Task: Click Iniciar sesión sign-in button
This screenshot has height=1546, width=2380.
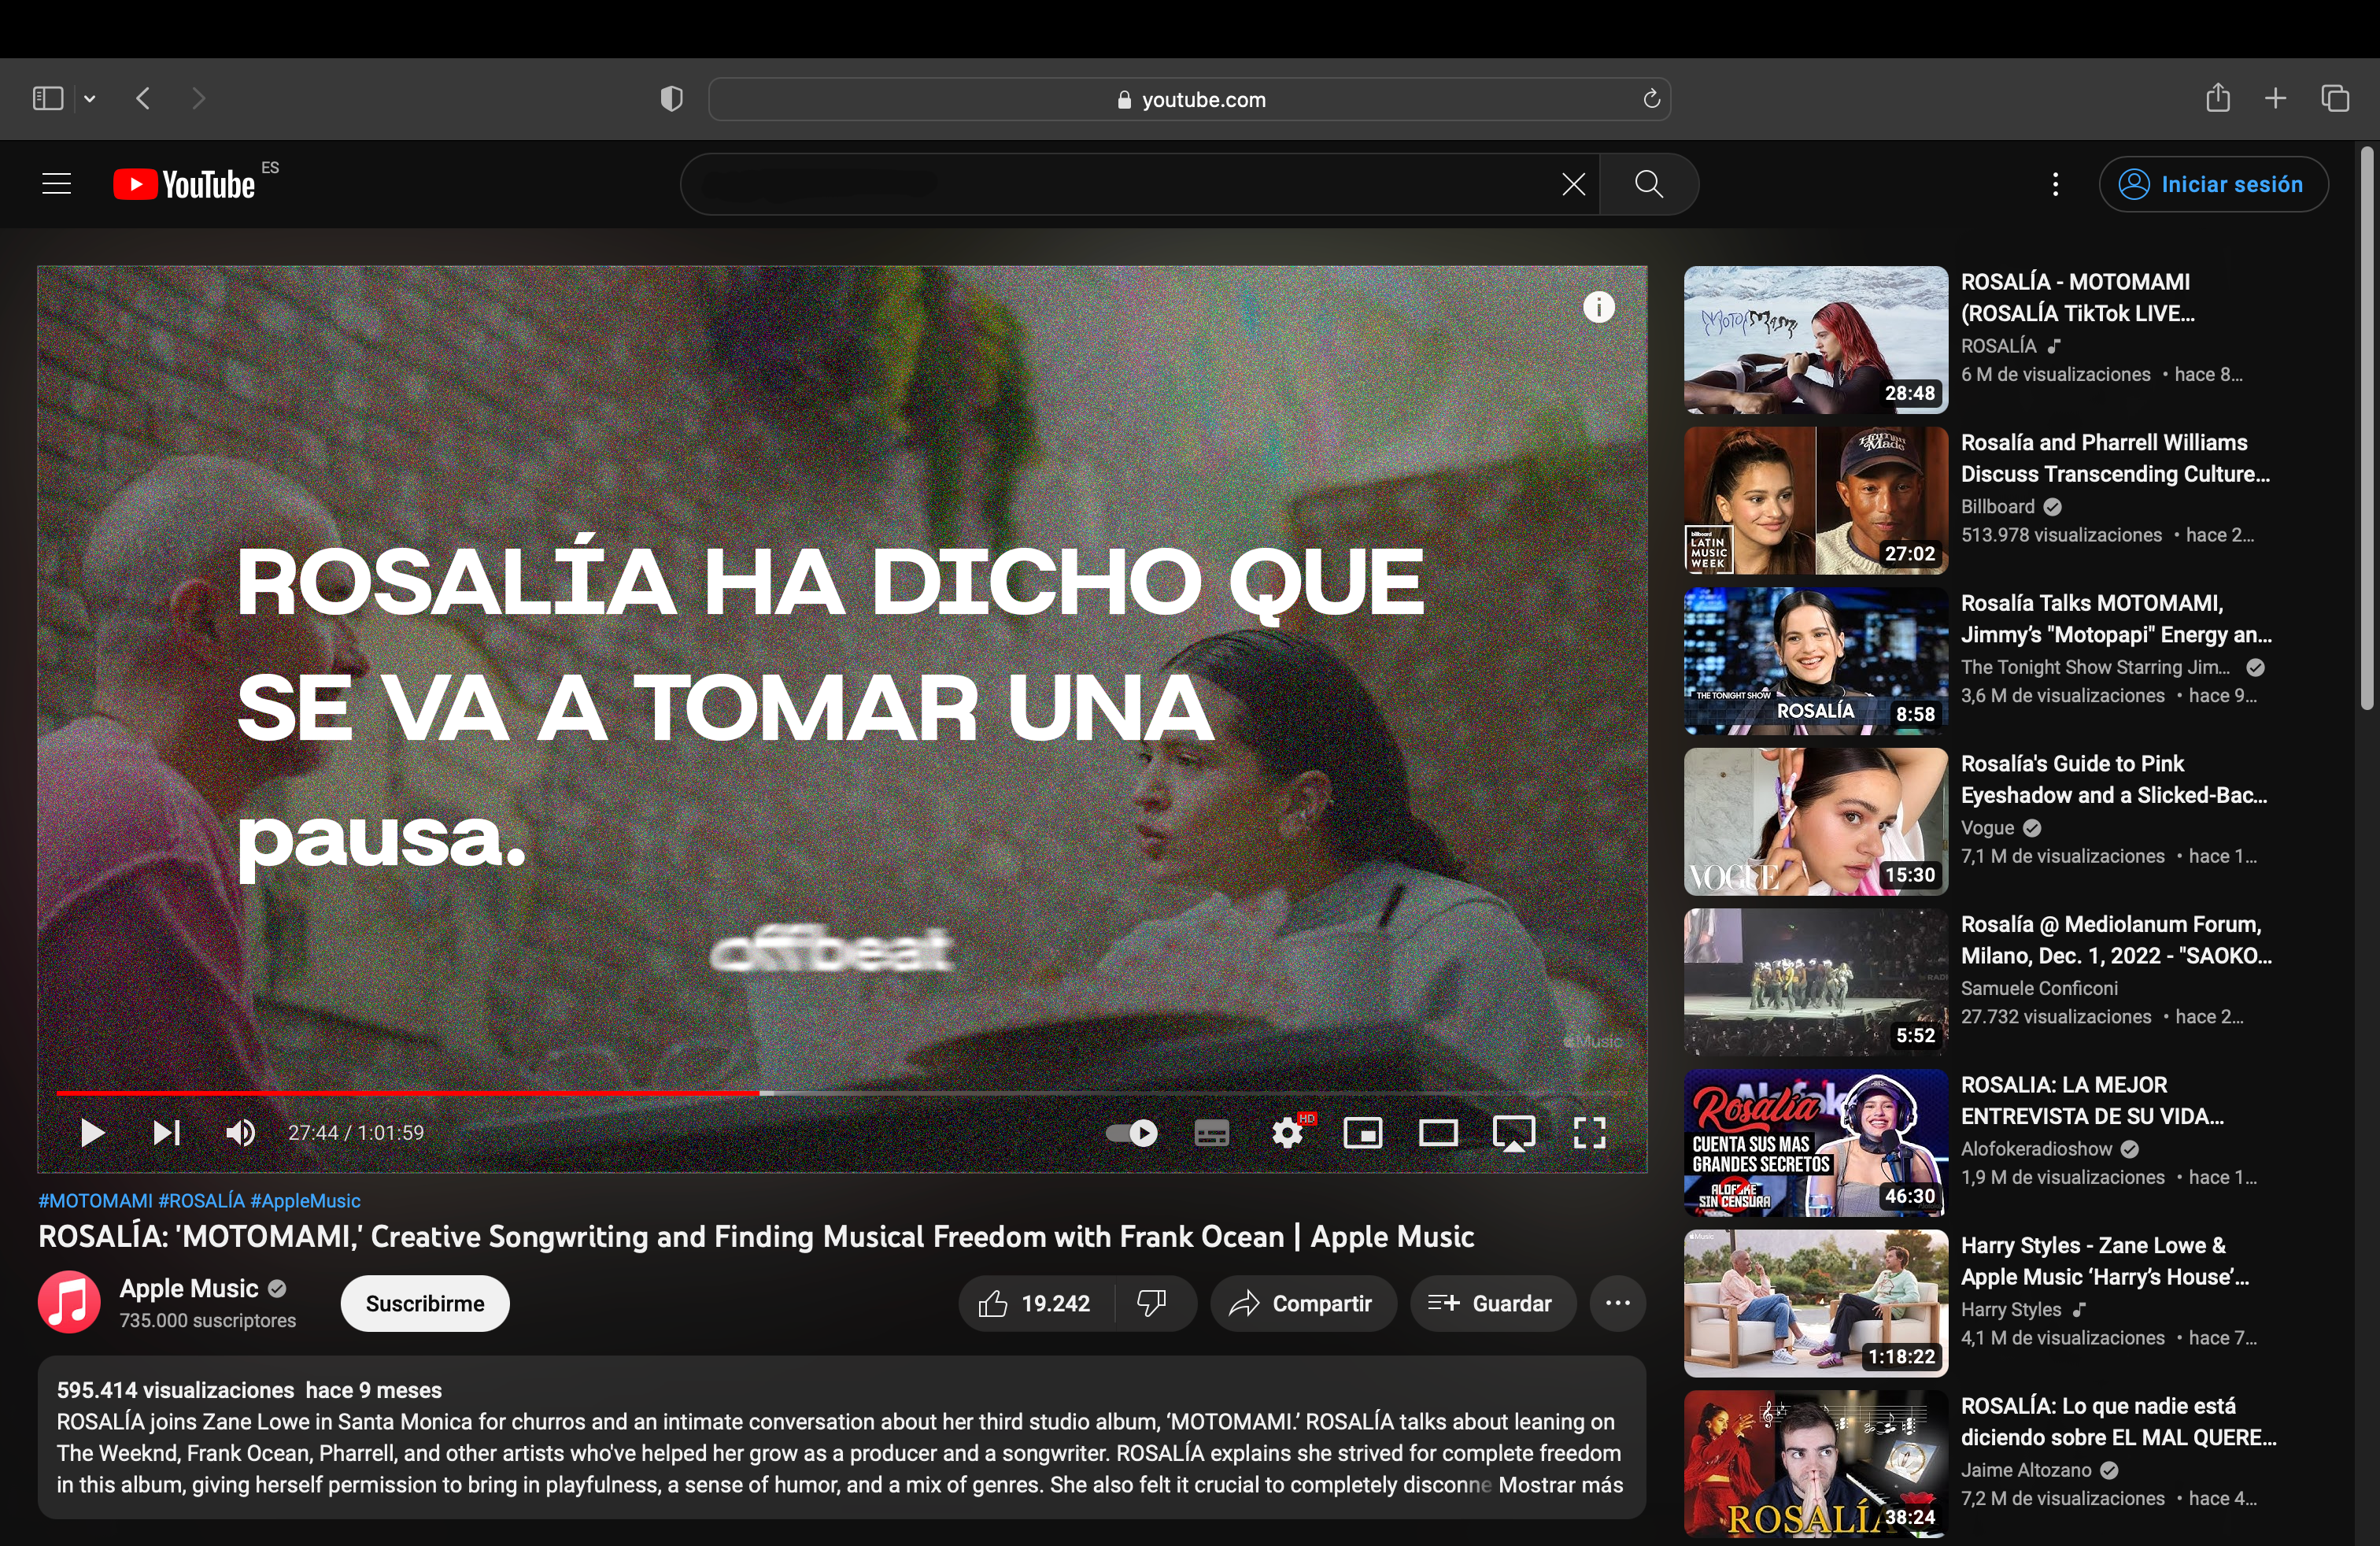Action: coord(2213,184)
